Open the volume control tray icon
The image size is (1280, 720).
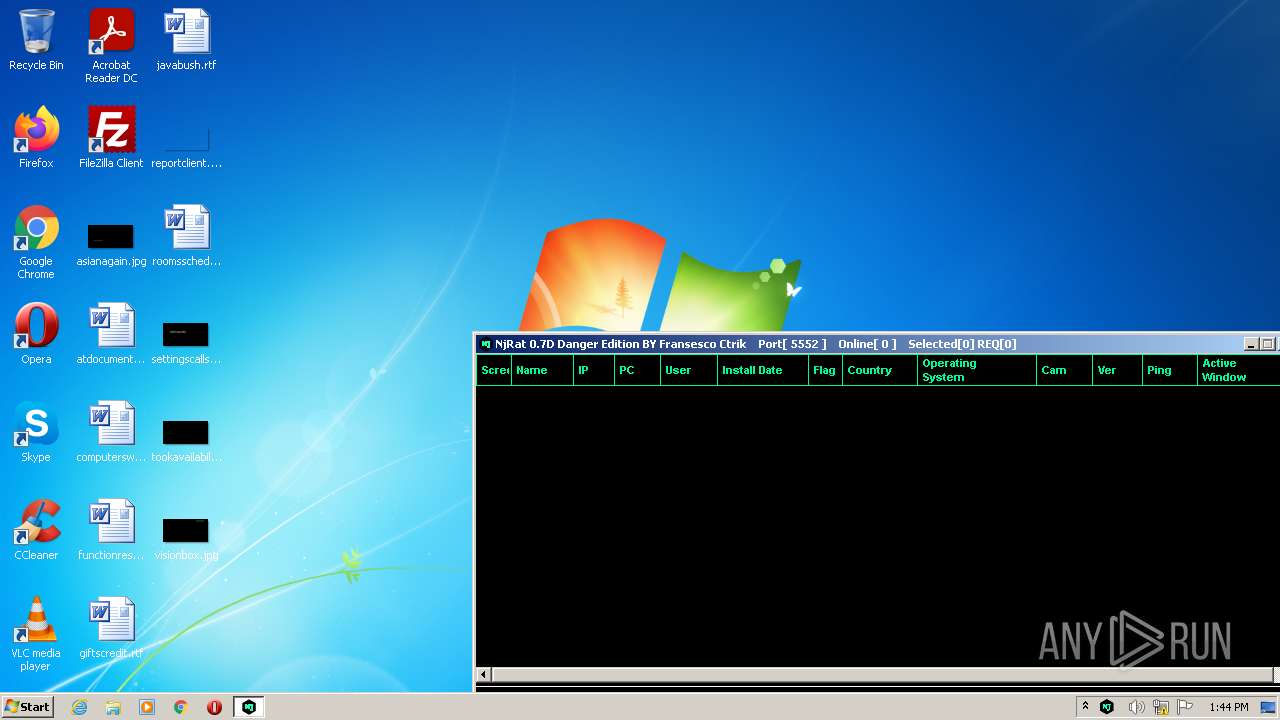pos(1136,707)
